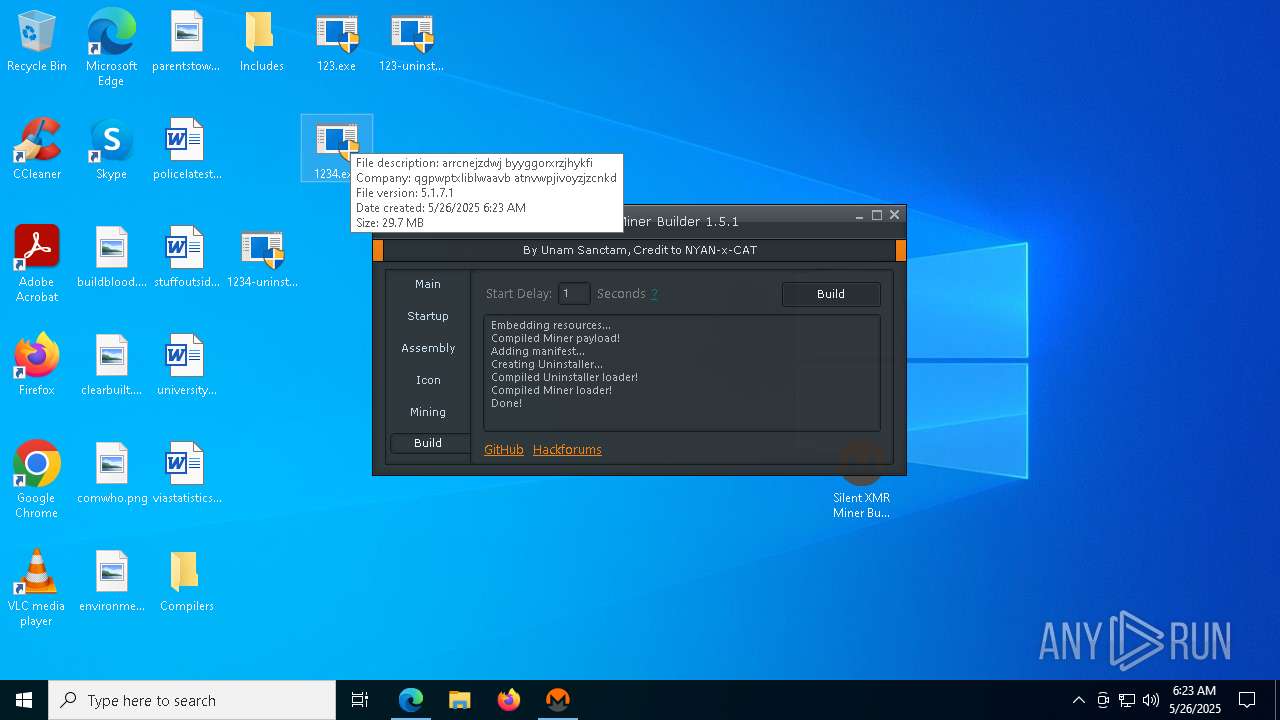Viewport: 1280px width, 720px height.
Task: Select the comwho.png file icon
Action: click(x=111, y=474)
